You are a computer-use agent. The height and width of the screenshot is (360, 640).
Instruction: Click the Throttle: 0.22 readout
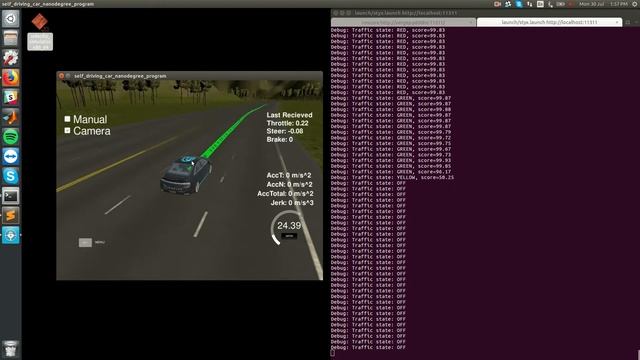(287, 123)
